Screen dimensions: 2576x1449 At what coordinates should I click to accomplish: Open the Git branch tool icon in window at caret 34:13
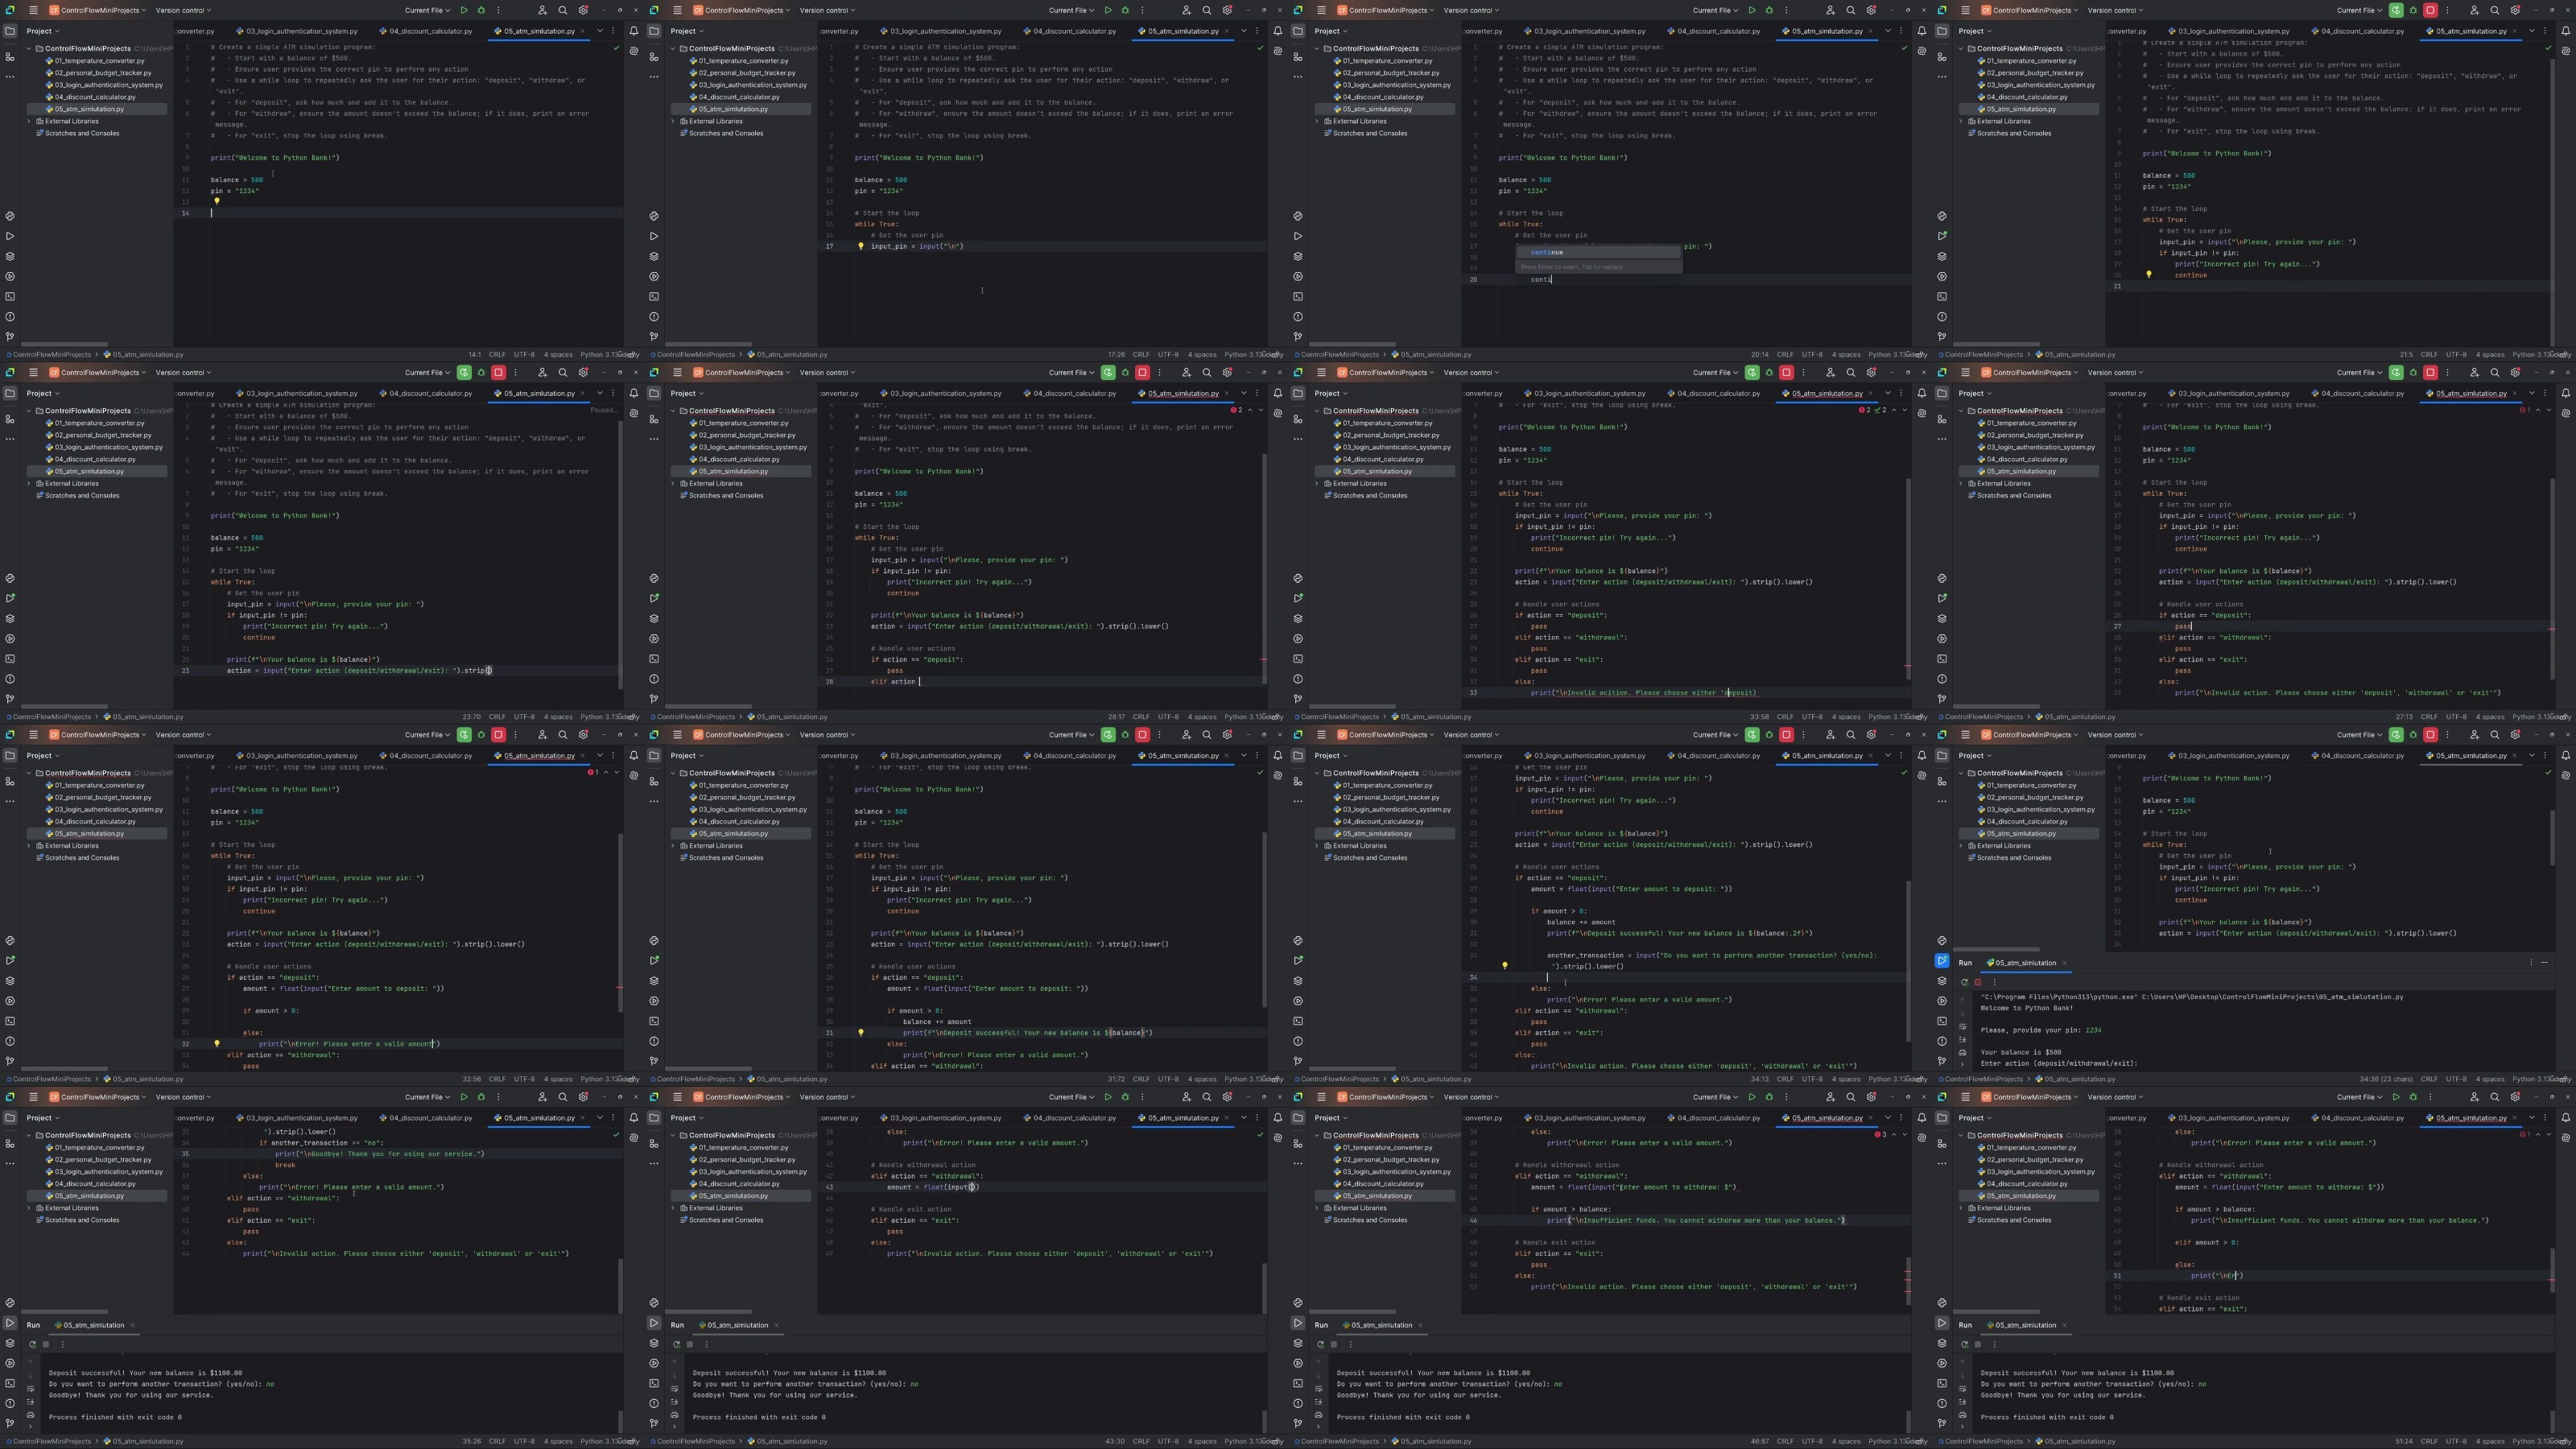tap(1298, 1061)
